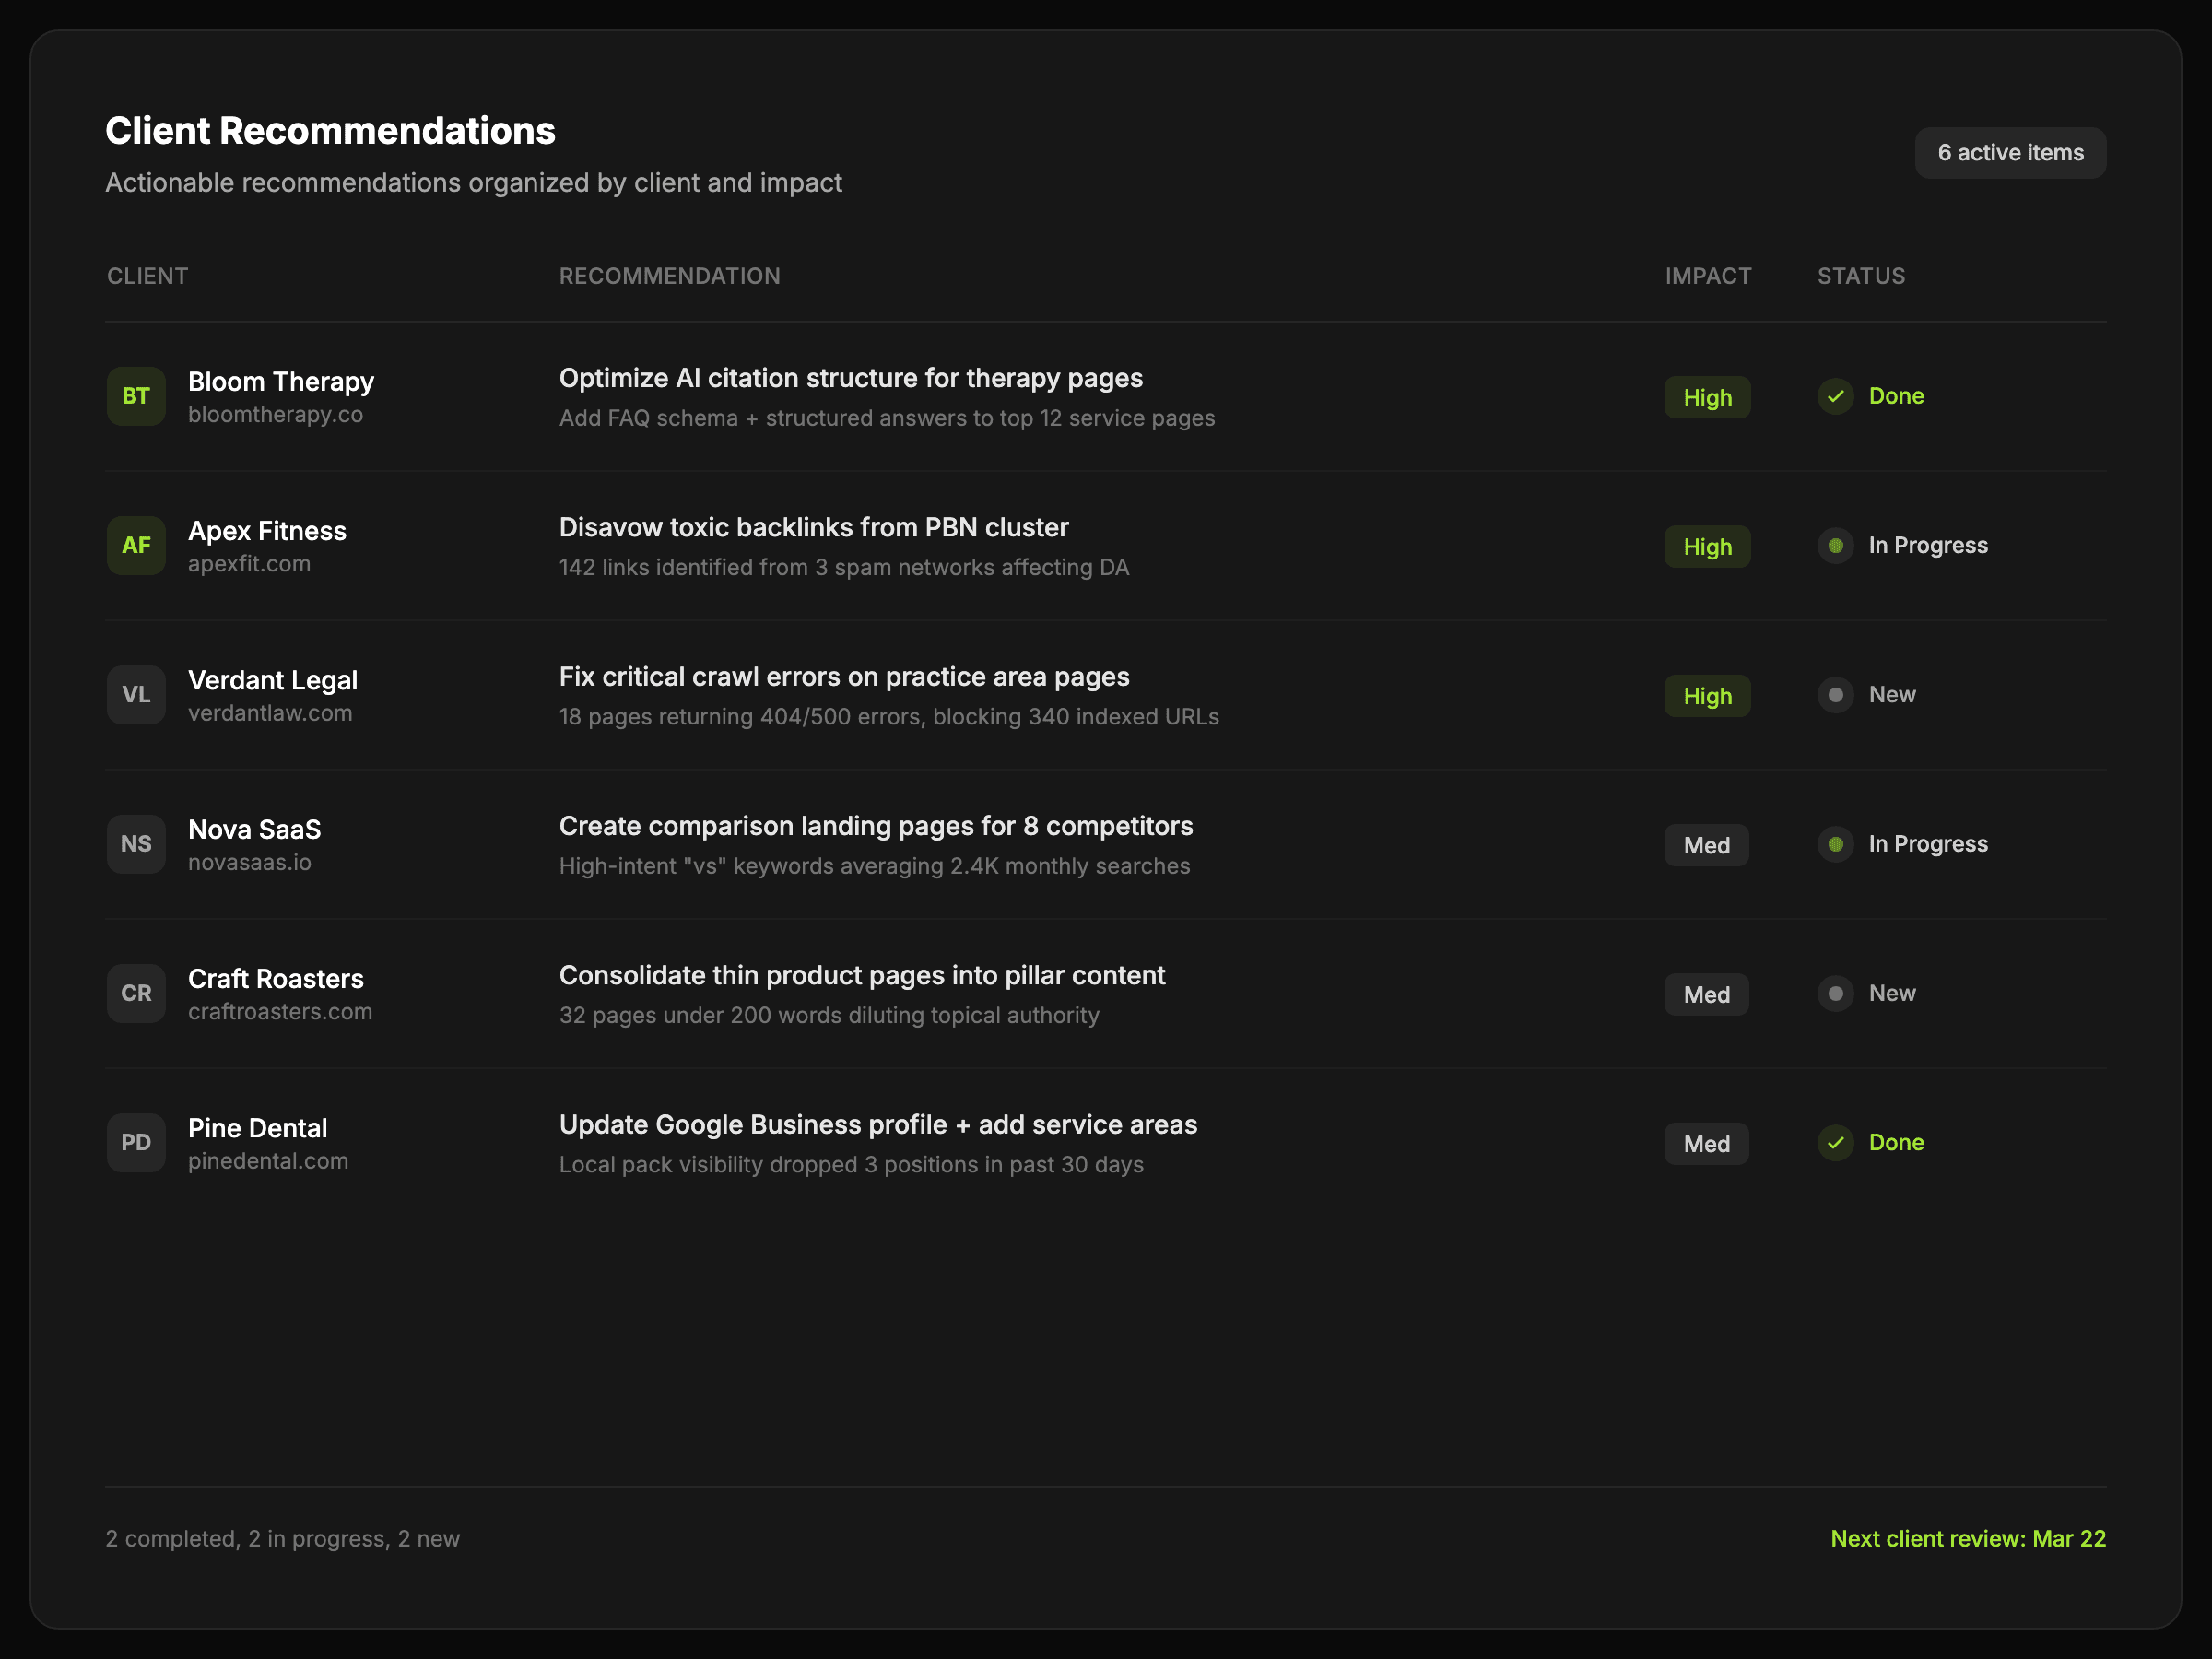Image resolution: width=2212 pixels, height=1659 pixels.
Task: Click High impact badge for Verdant Legal
Action: [1707, 696]
